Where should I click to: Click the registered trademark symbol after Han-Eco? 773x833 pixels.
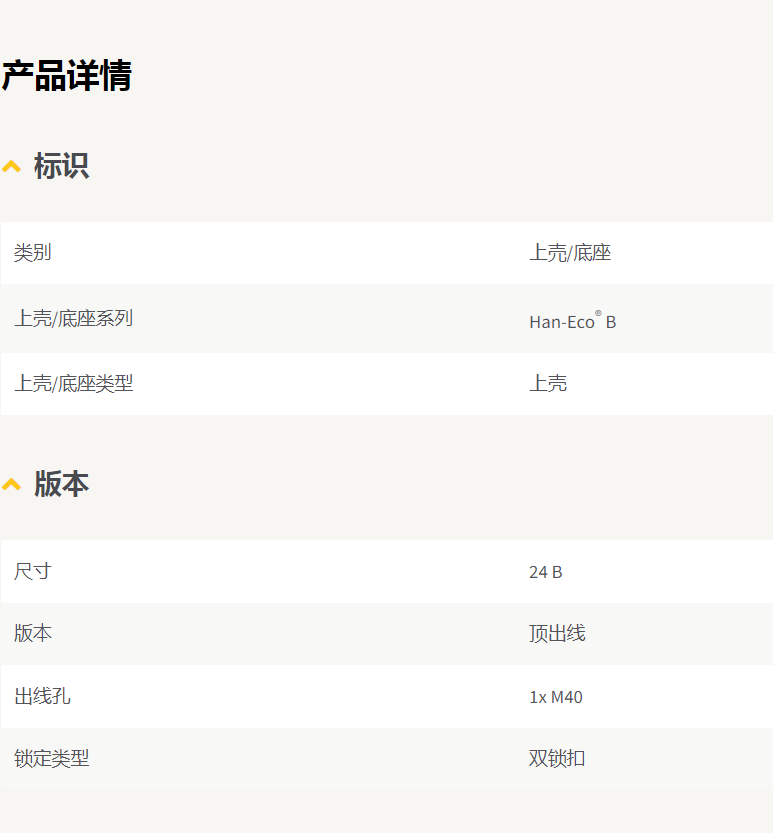[598, 314]
